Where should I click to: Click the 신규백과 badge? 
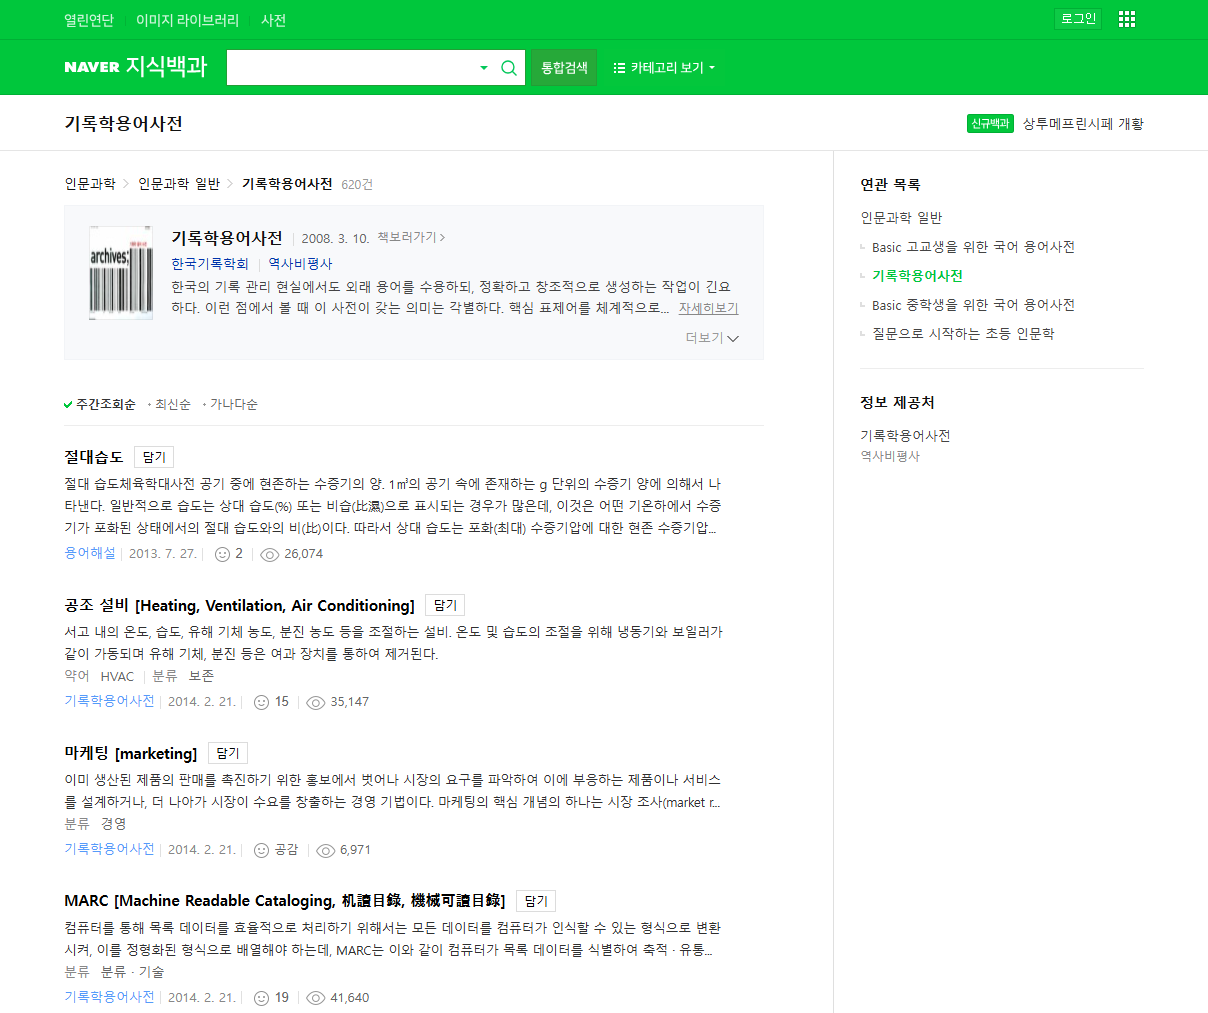pyautogui.click(x=990, y=124)
